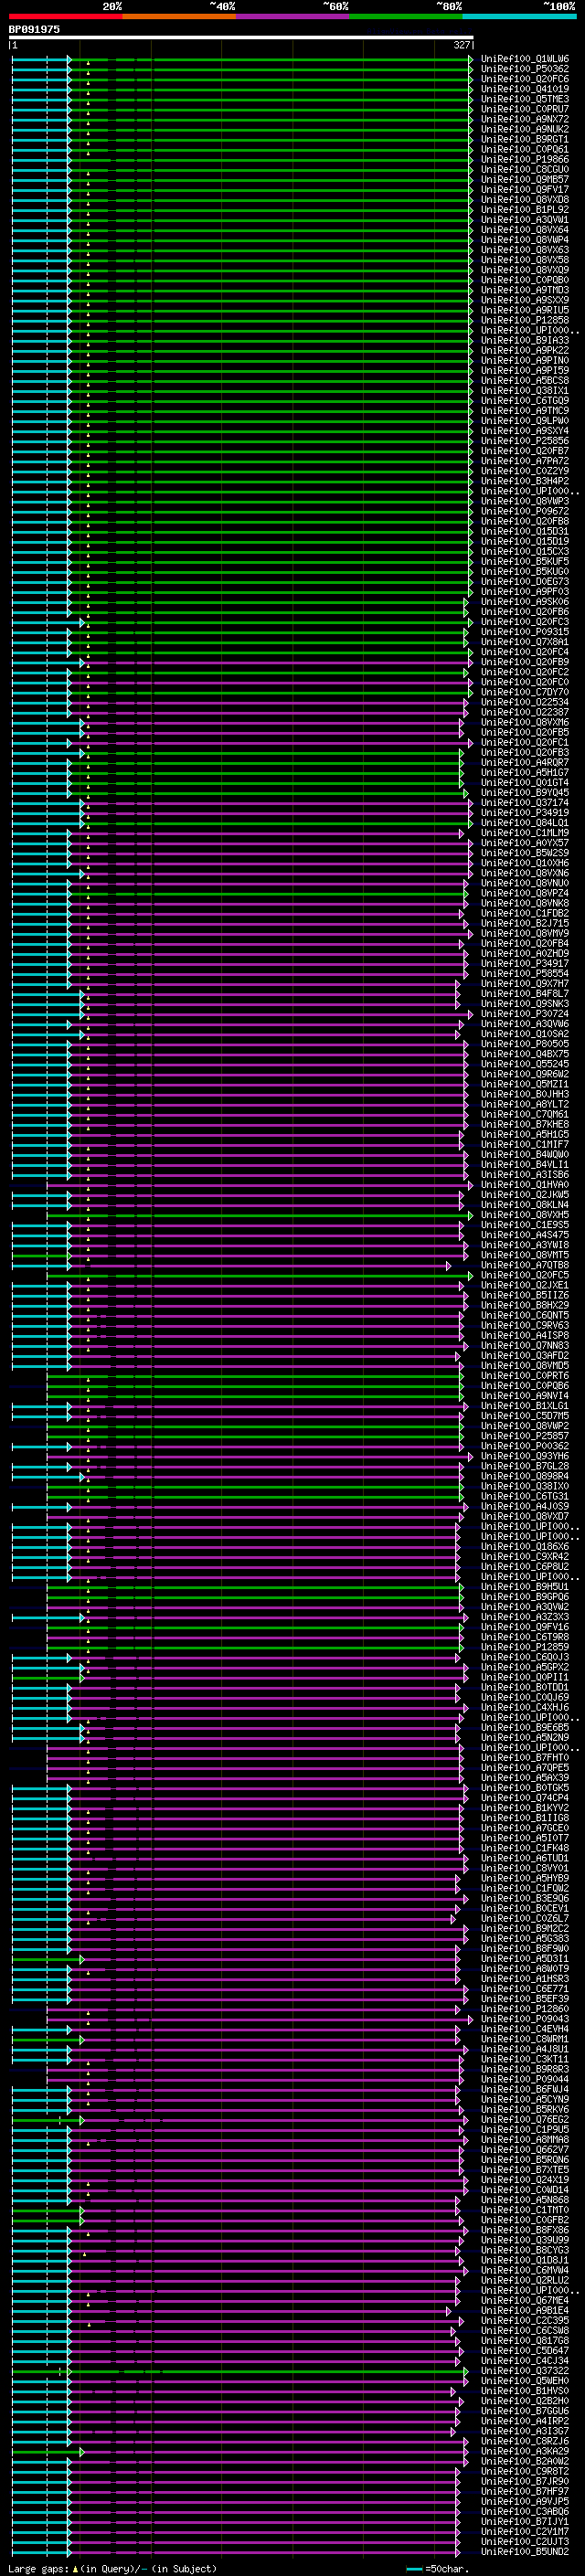Select the UniRef100_P25857 label
This screenshot has height=2576, width=585.
[x=525, y=1436]
